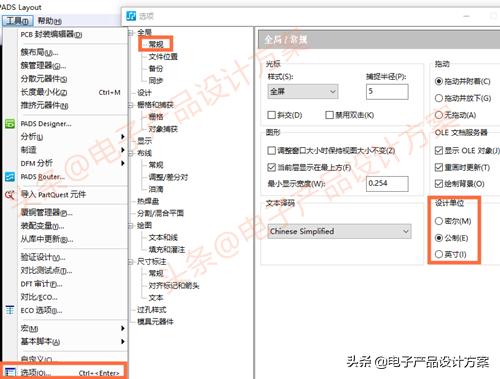The height and width of the screenshot is (379, 500).
Task: Open the 工具(T) menu in menu bar
Action: point(18,21)
